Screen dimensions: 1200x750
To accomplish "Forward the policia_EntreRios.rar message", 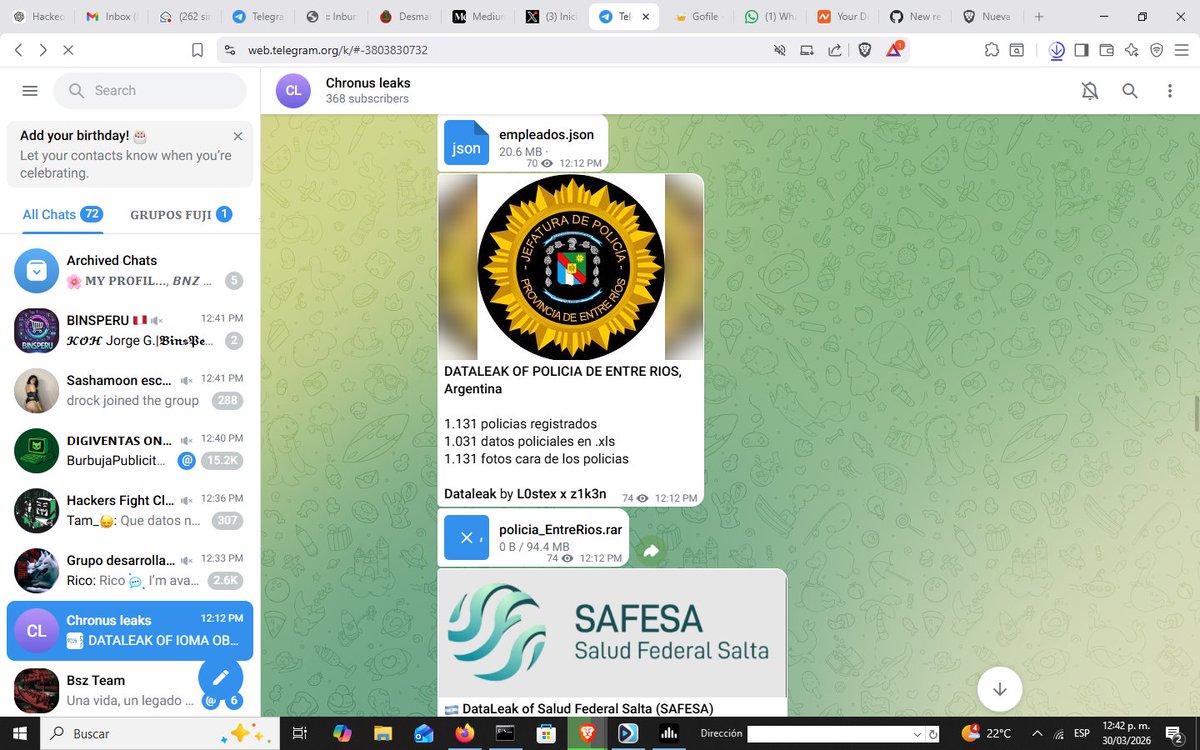I will [x=651, y=551].
